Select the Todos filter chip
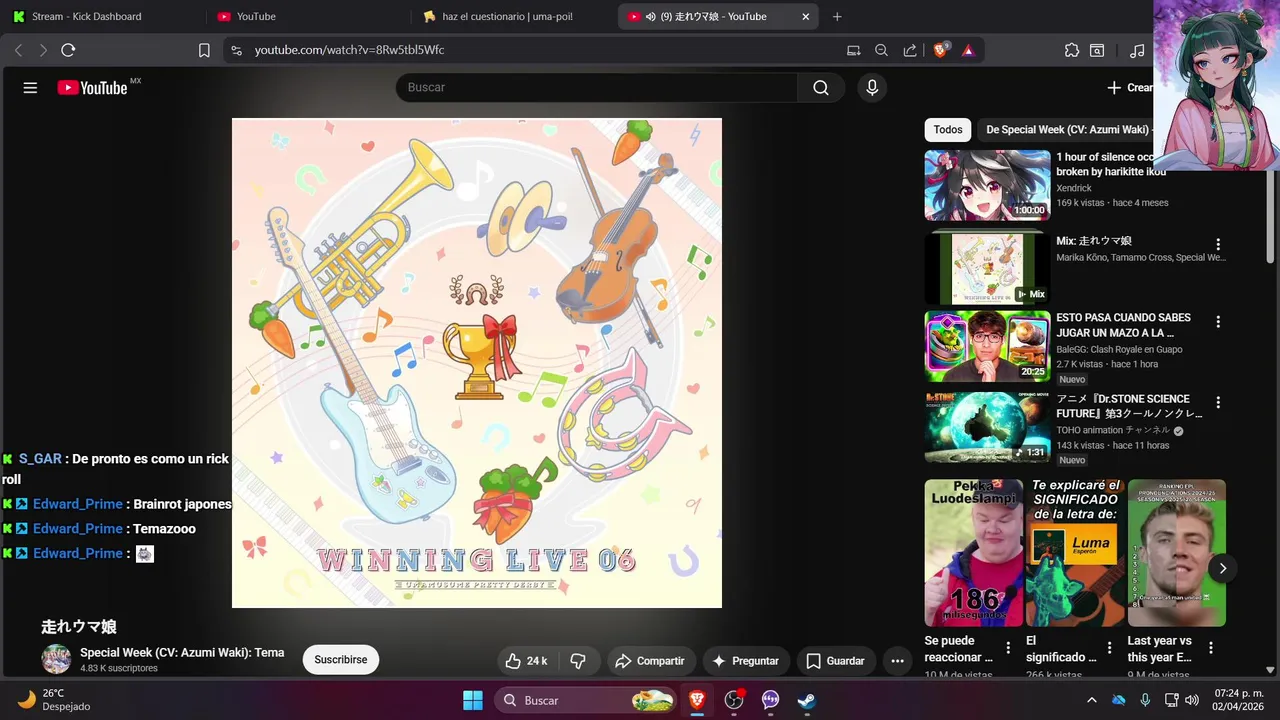Image resolution: width=1280 pixels, height=720 pixels. (x=948, y=129)
